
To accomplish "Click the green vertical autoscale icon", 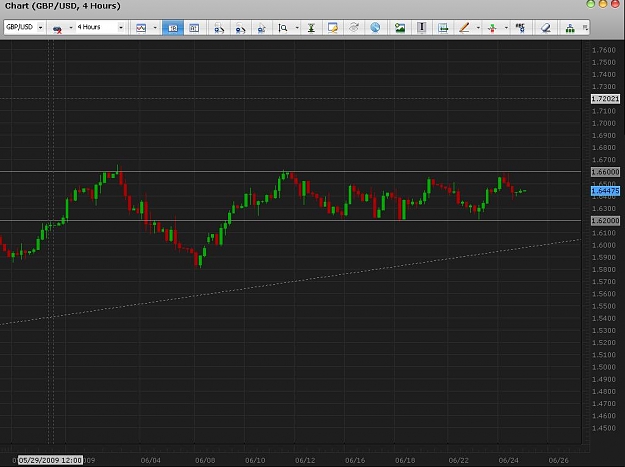I will pyautogui.click(x=311, y=28).
